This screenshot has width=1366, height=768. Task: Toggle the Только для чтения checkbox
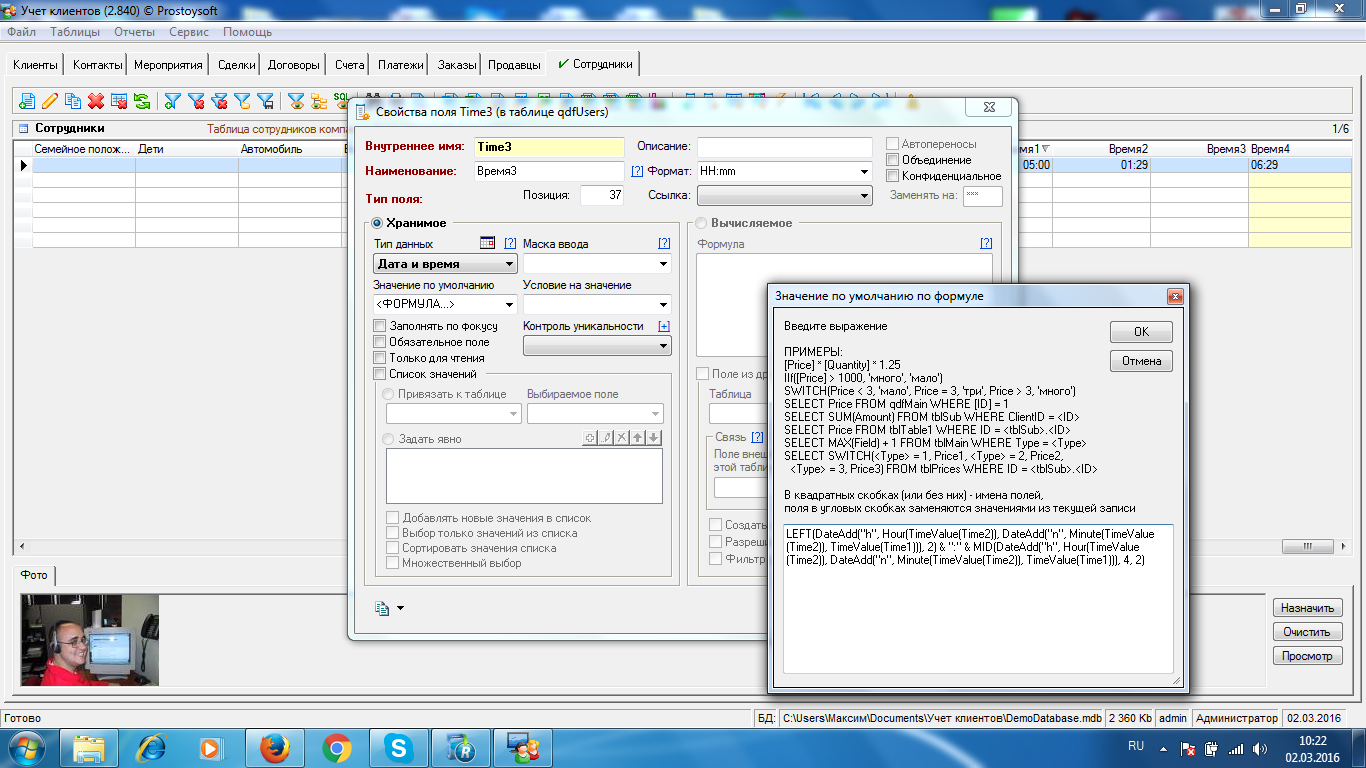(380, 358)
